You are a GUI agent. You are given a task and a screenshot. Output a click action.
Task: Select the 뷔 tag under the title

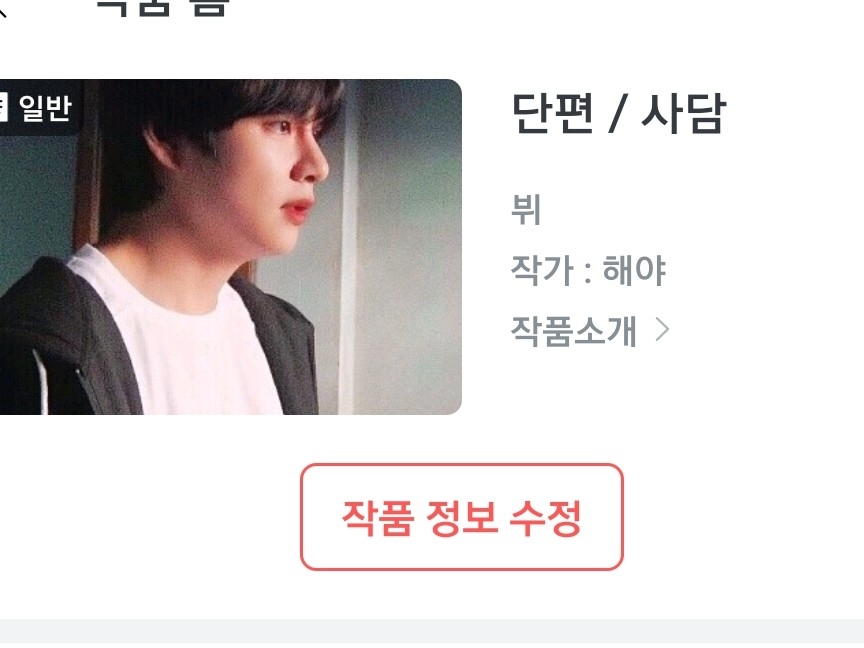[x=526, y=209]
